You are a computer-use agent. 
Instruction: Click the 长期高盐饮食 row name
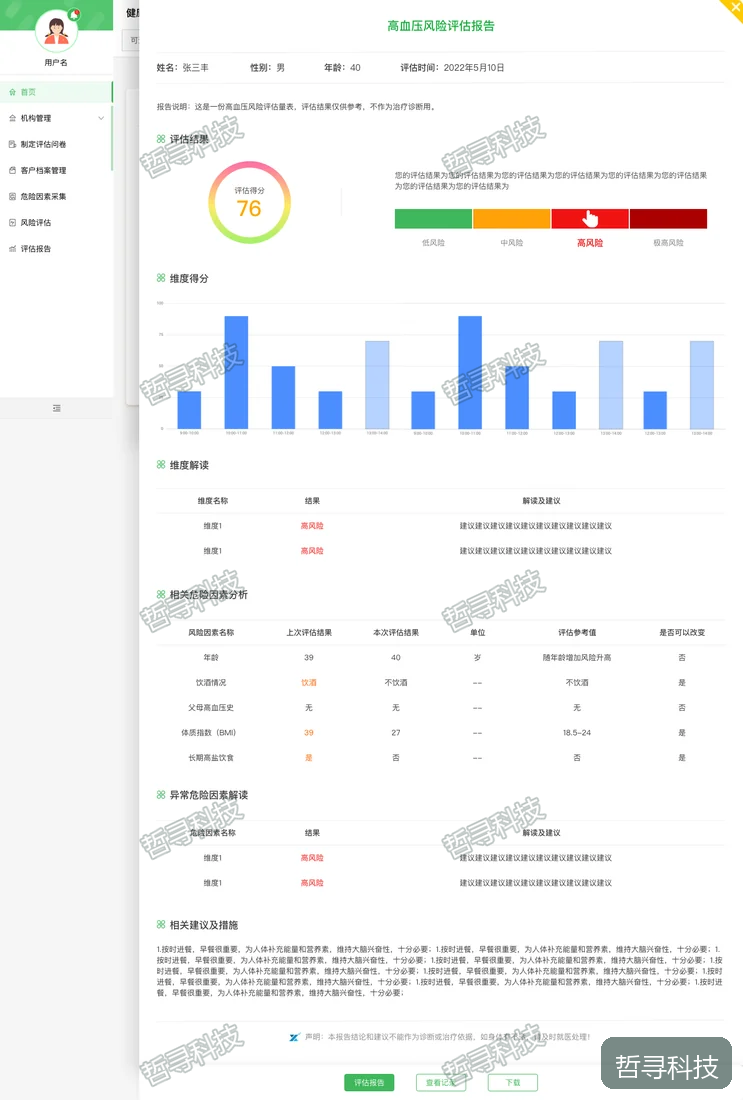[x=211, y=758]
